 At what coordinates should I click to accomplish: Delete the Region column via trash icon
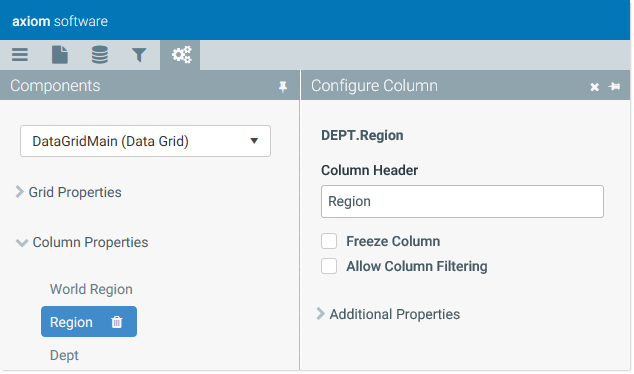(116, 322)
